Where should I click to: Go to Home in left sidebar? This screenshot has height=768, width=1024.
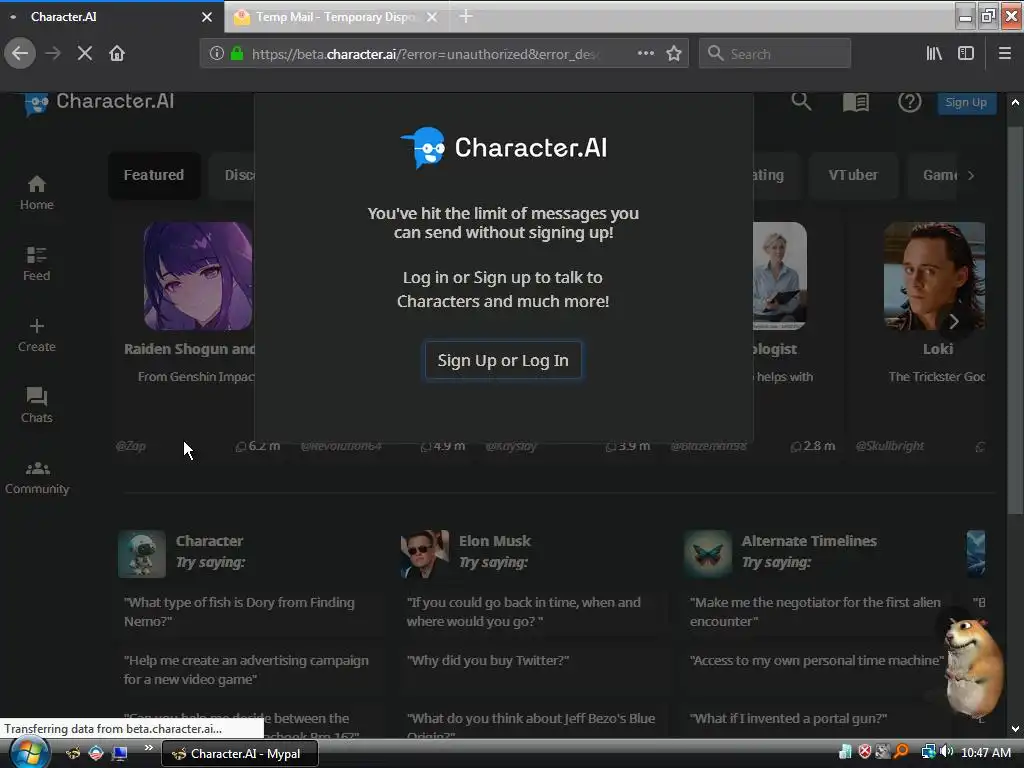coord(37,193)
